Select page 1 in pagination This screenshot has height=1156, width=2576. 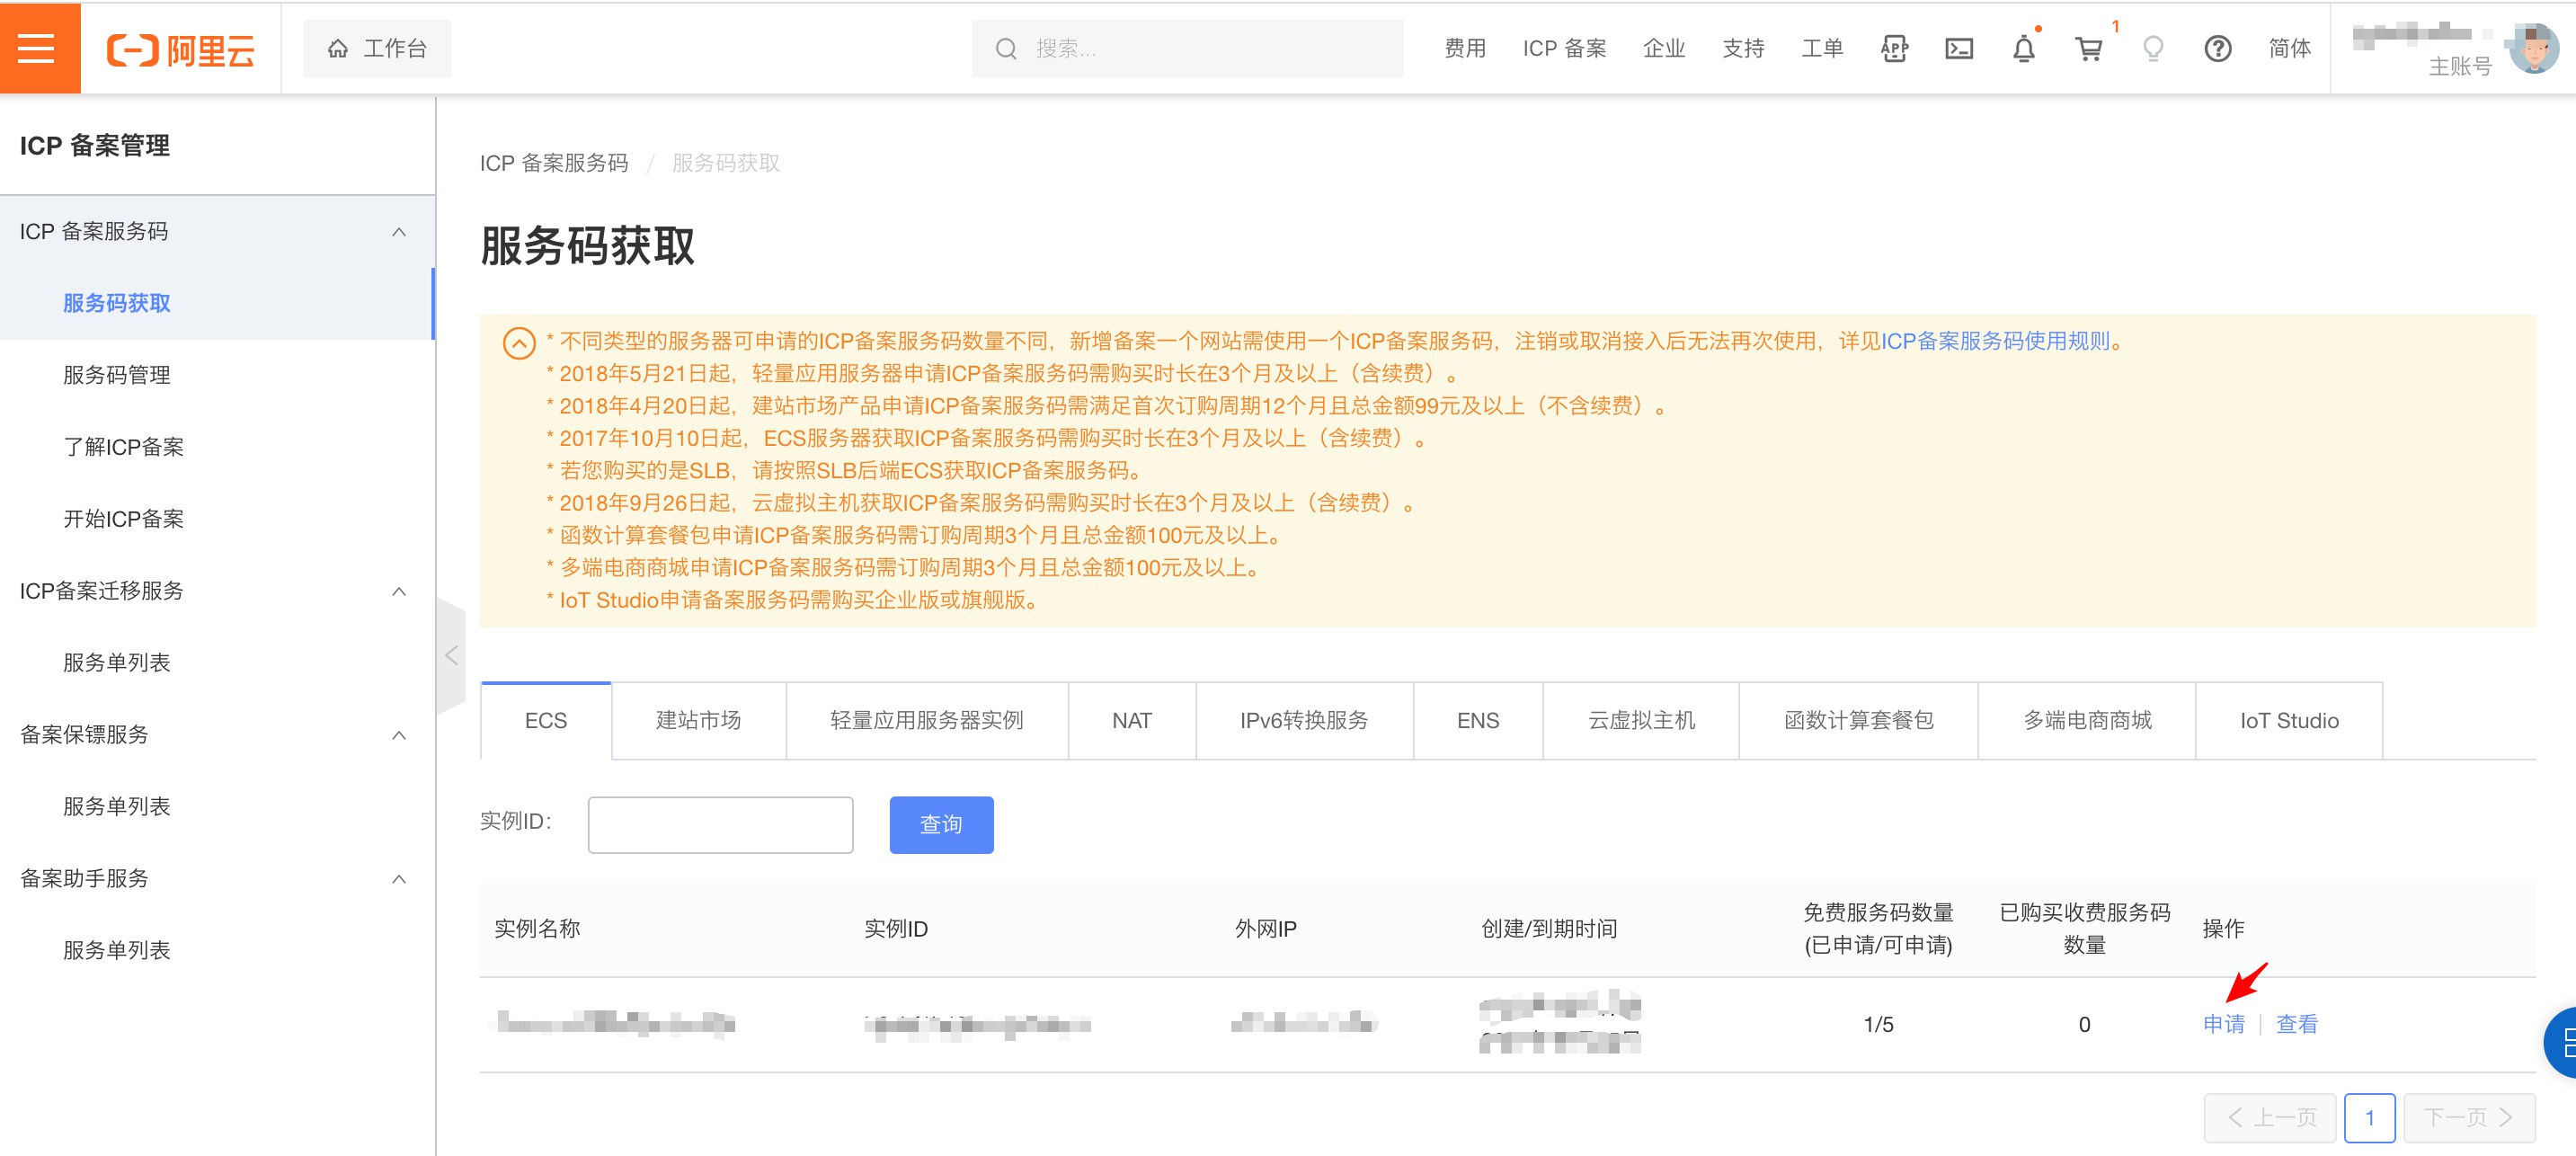click(2369, 1117)
